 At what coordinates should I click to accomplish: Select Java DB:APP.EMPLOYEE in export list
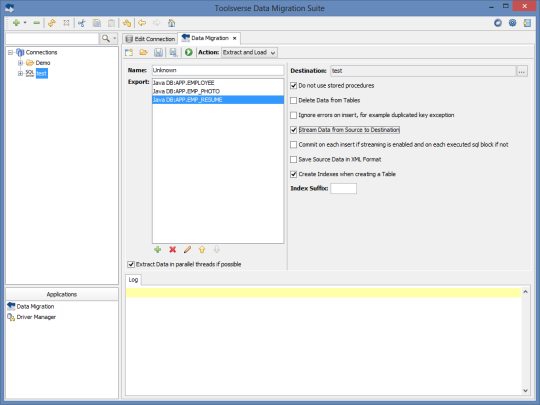point(218,83)
